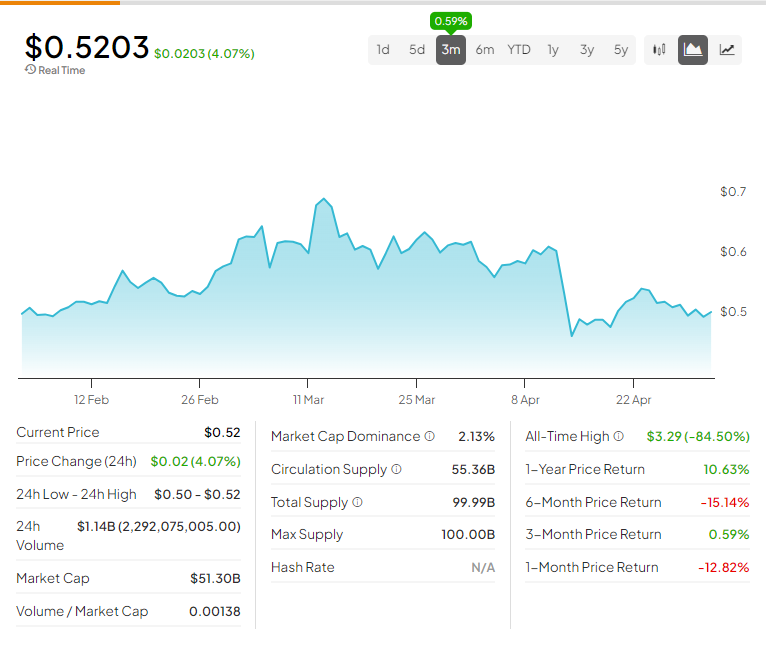766x645 pixels.
Task: Click the Circulation Supply value 55.36B
Action: 473,470
